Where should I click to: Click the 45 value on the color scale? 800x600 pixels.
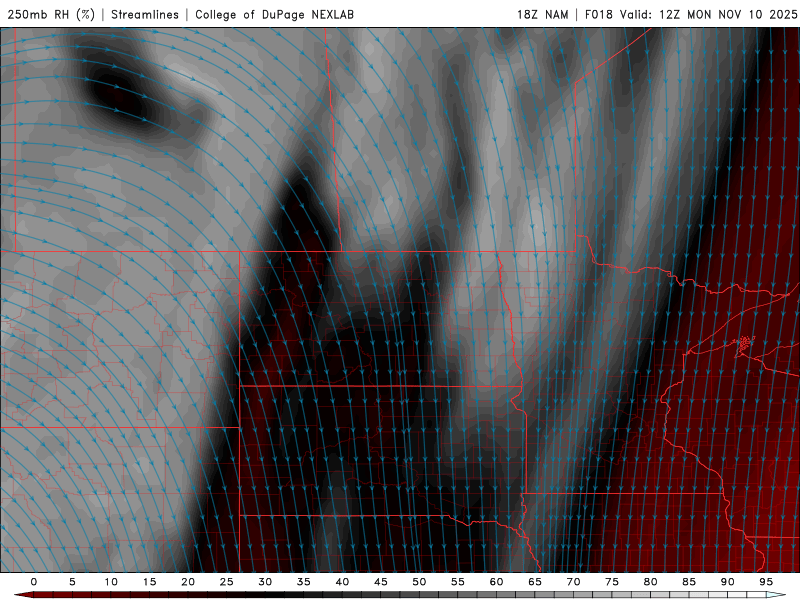coord(381,582)
